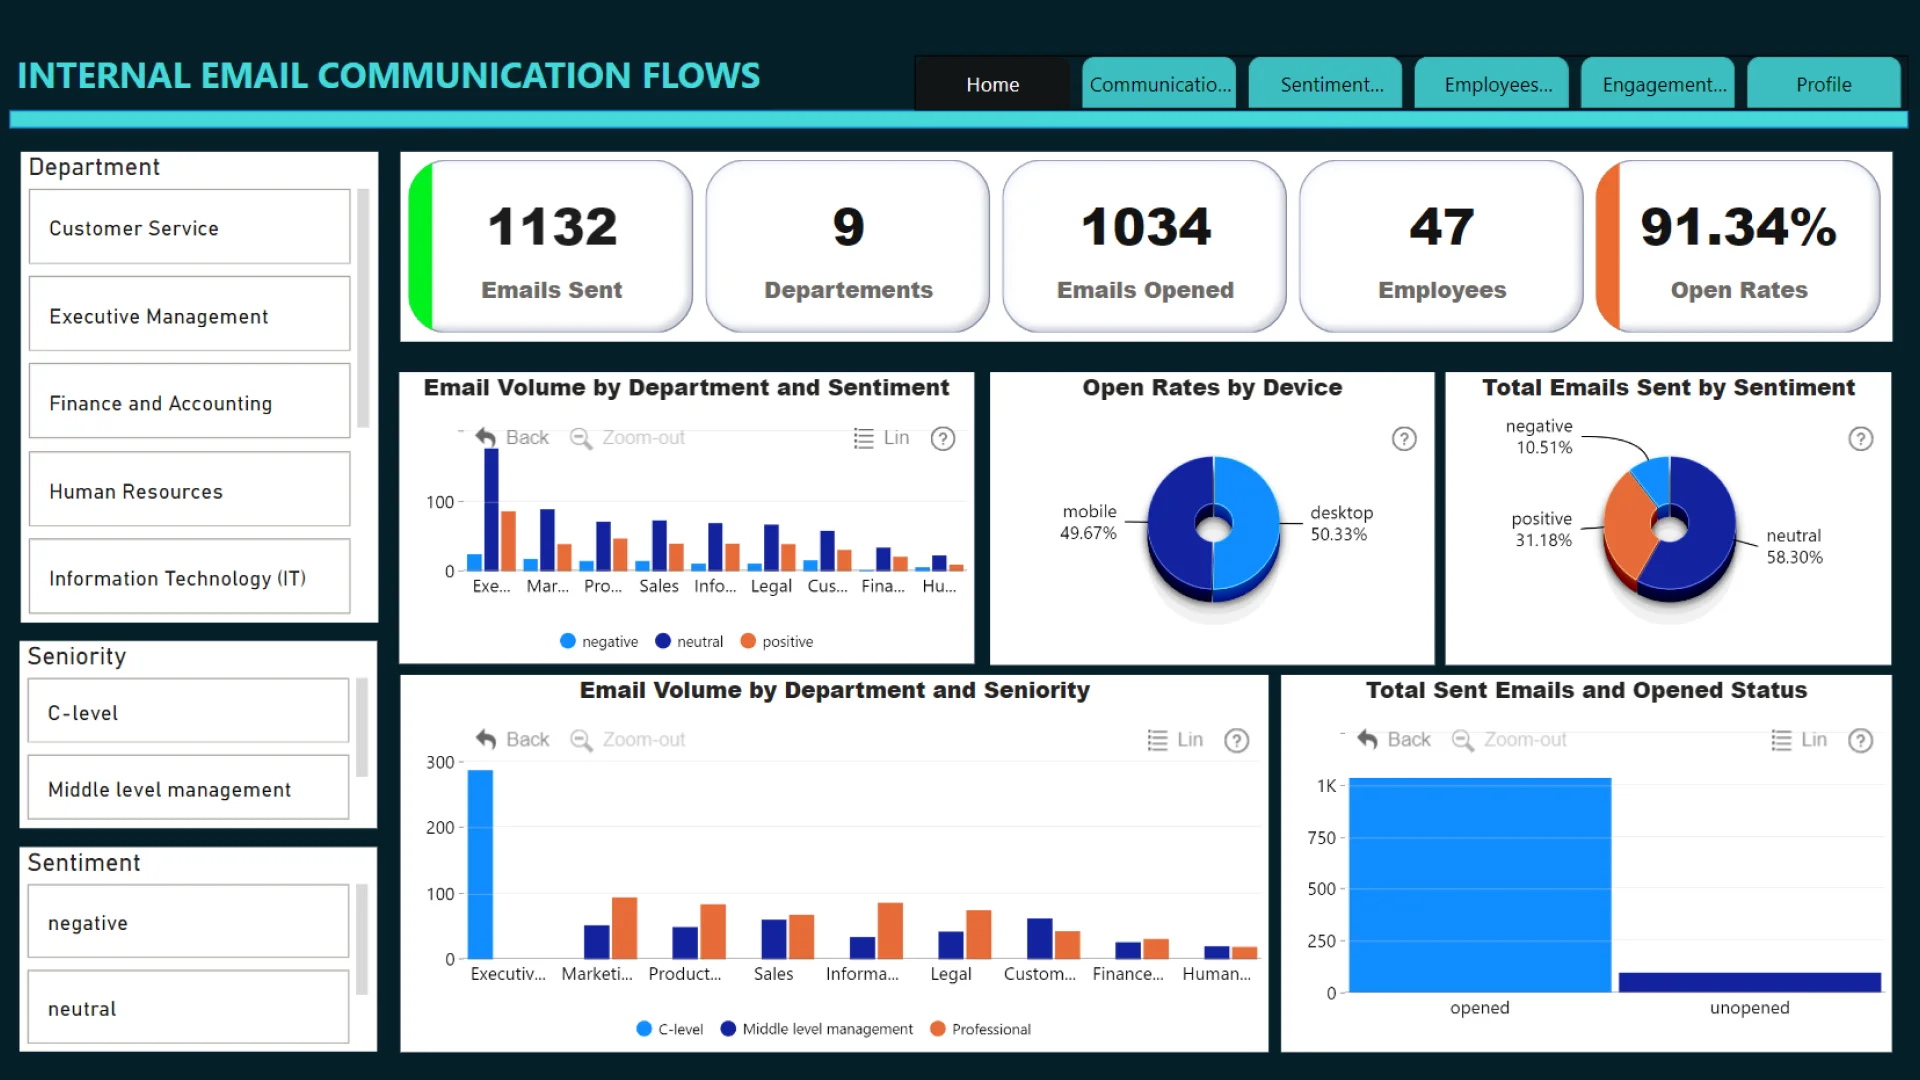Filter by negative sentiment slicer
This screenshot has height=1080, width=1920.
pos(188,922)
